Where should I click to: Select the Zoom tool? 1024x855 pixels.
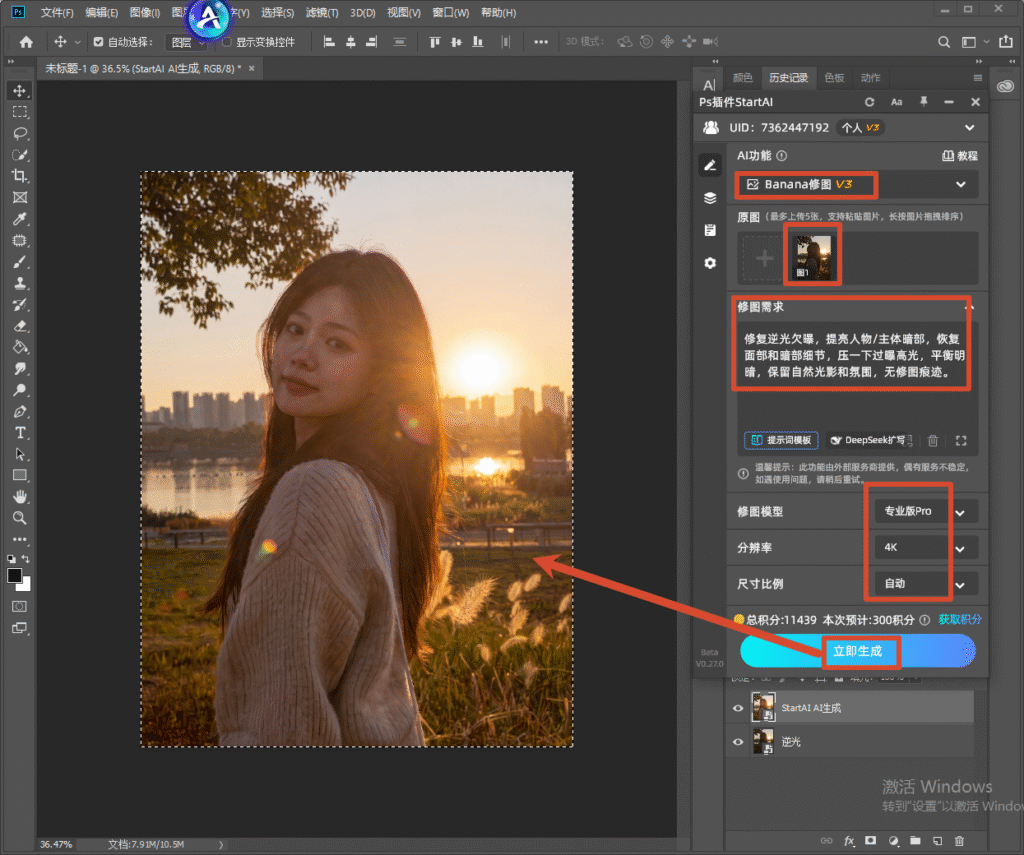tap(20, 519)
